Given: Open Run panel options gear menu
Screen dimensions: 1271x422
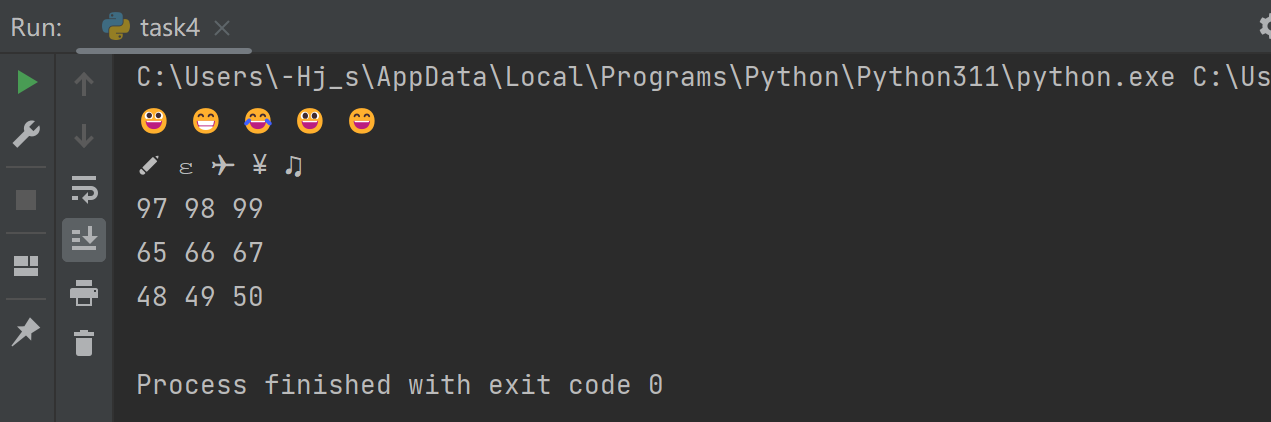Looking at the screenshot, I should pyautogui.click(x=1264, y=27).
